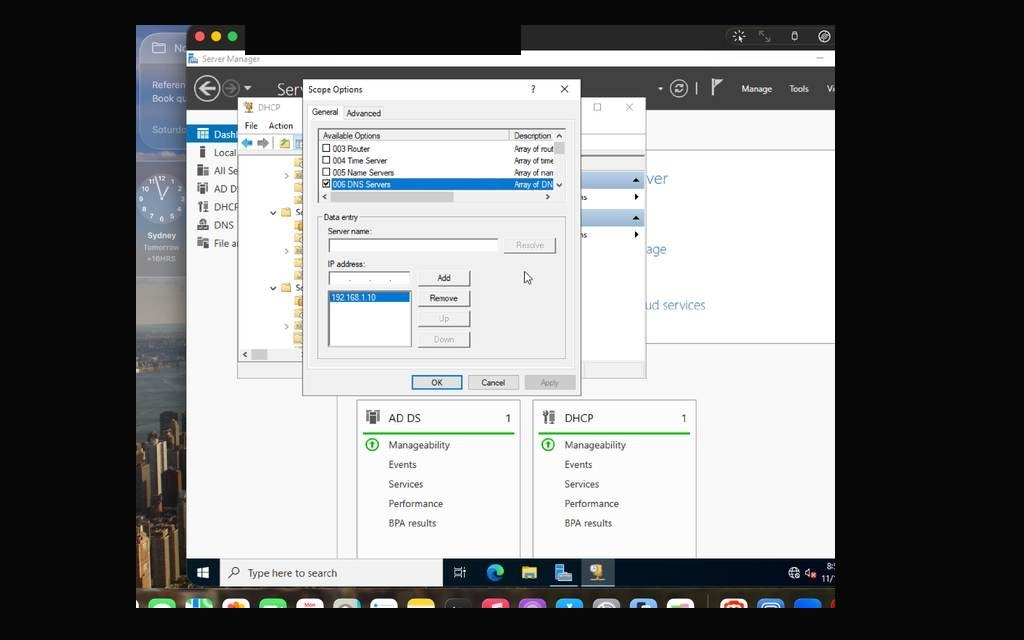Open the AD DS tile header
This screenshot has width=1024, height=640.
coord(439,418)
